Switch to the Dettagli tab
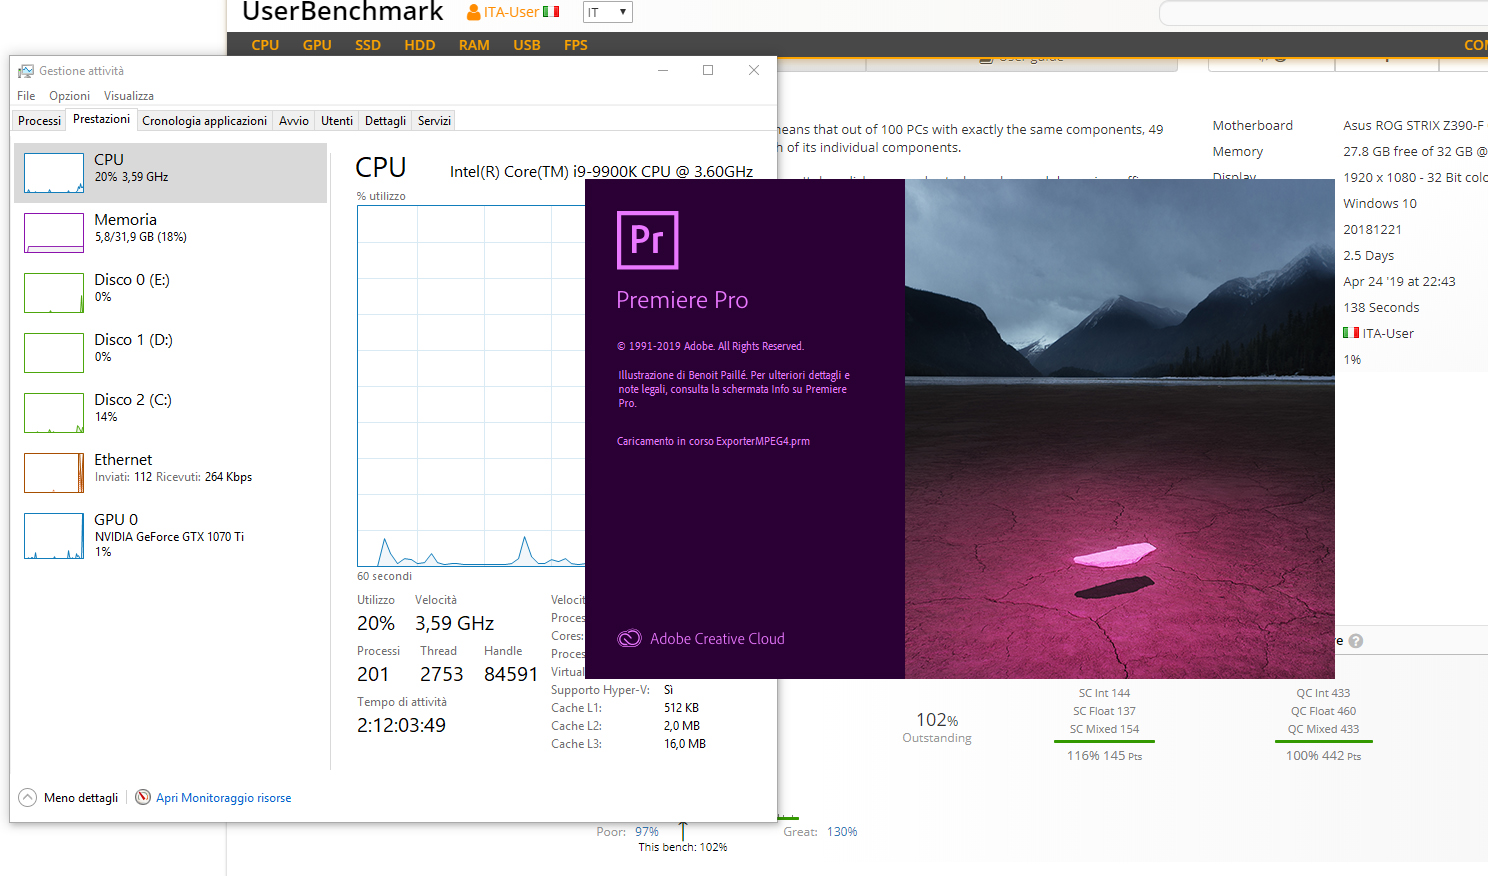1488x876 pixels. click(x=385, y=121)
